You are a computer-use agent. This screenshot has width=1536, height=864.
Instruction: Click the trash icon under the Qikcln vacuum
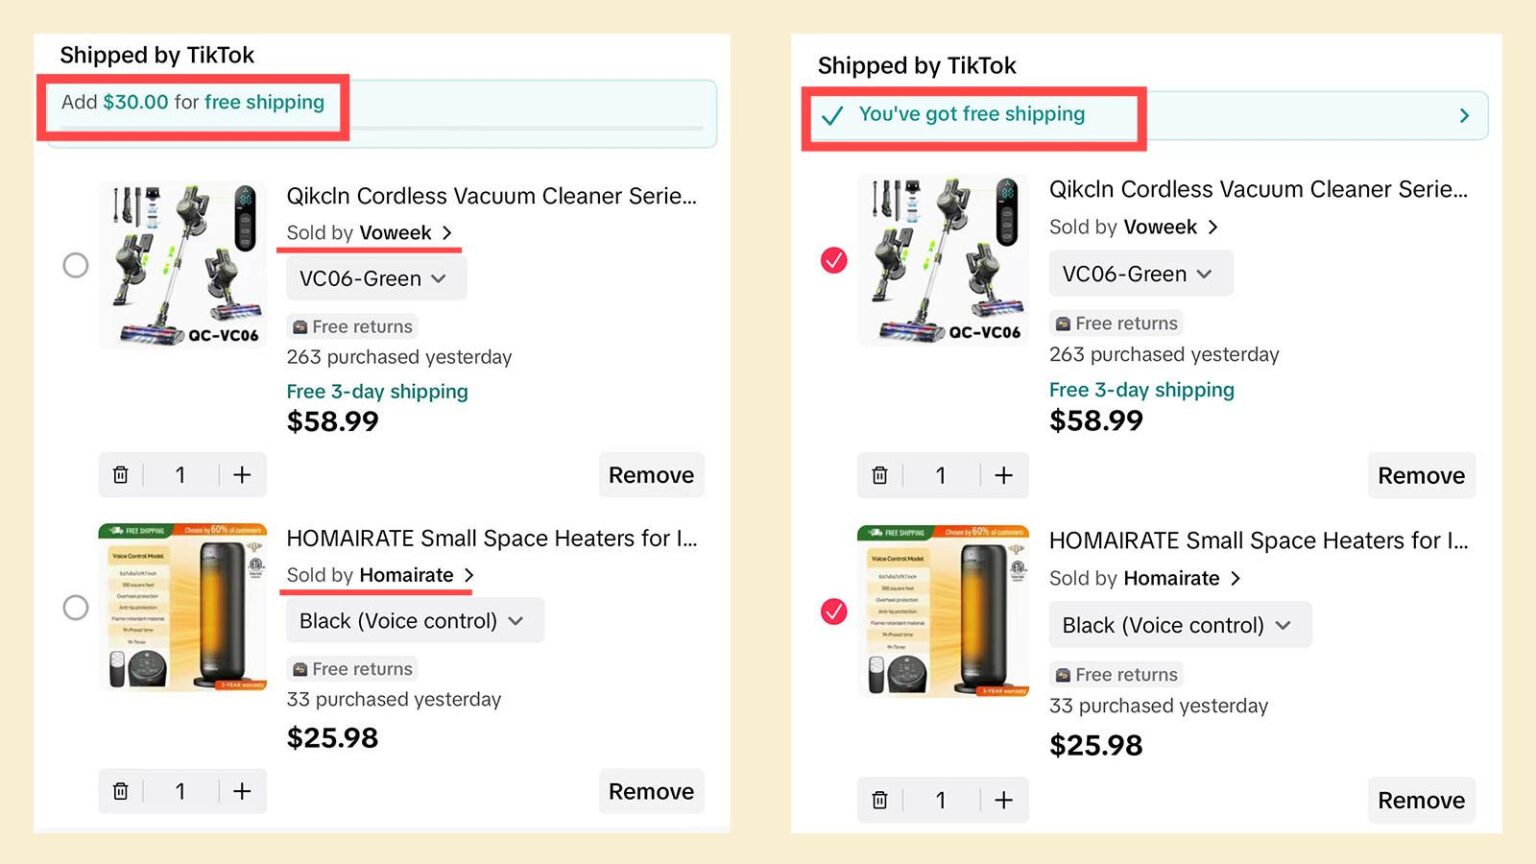coord(121,474)
